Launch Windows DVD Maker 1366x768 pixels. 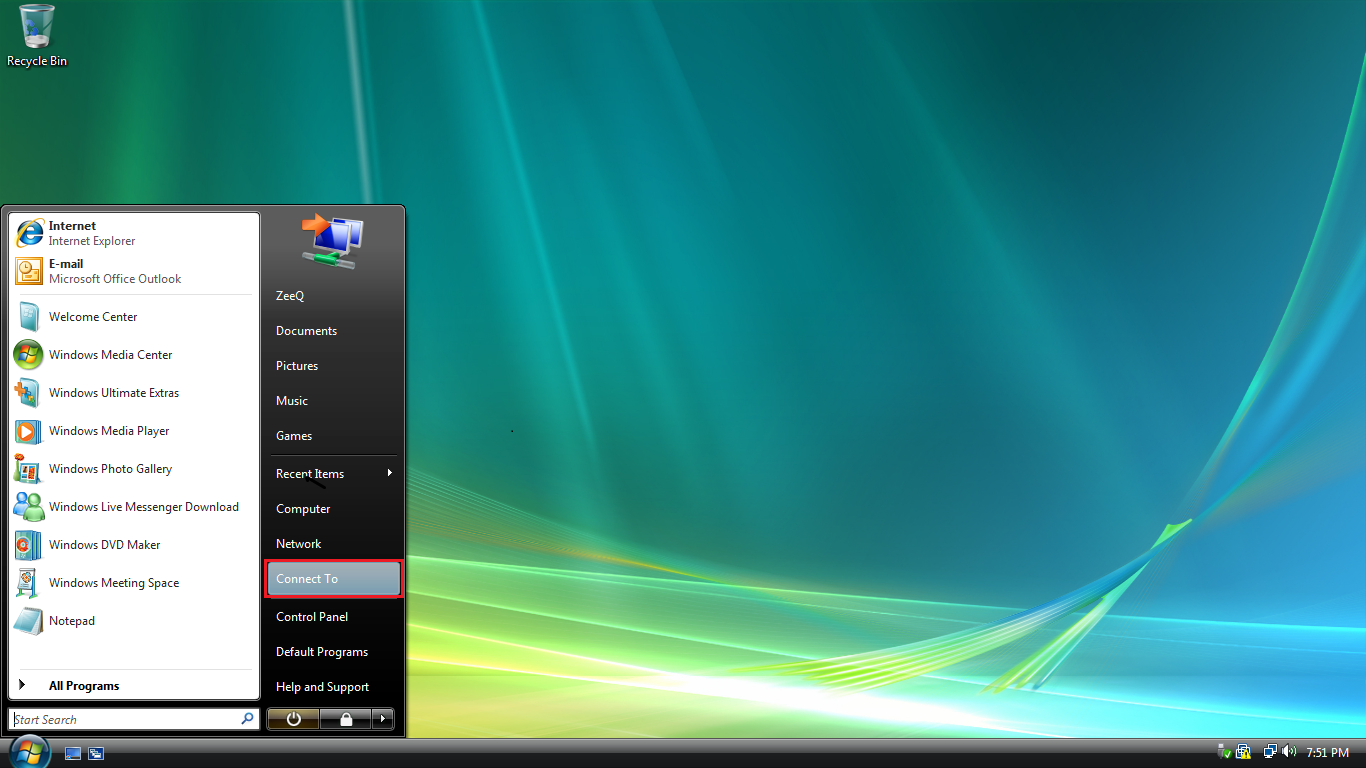point(134,545)
